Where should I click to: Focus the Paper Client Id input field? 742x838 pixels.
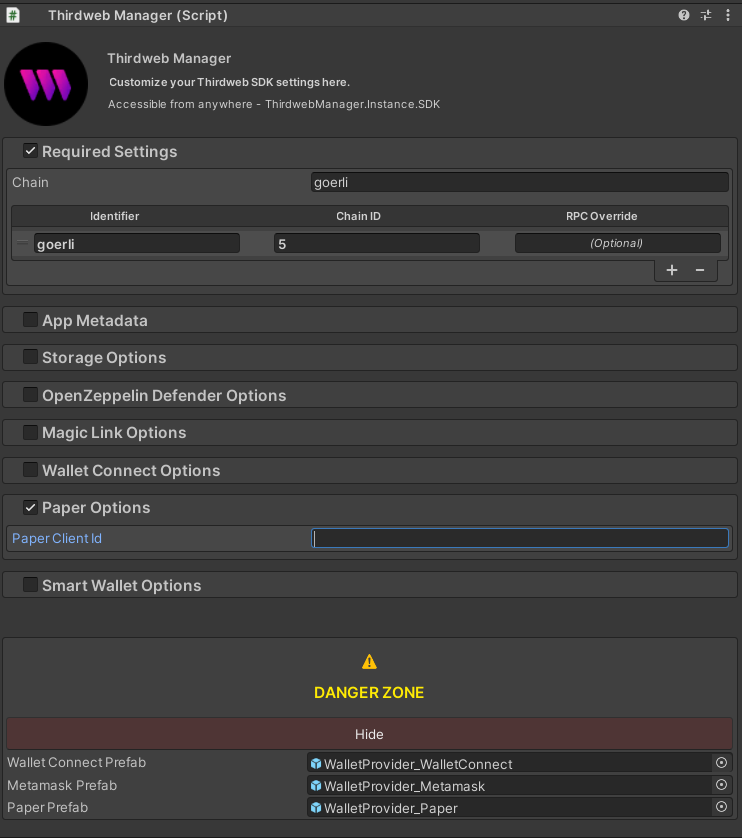(520, 538)
